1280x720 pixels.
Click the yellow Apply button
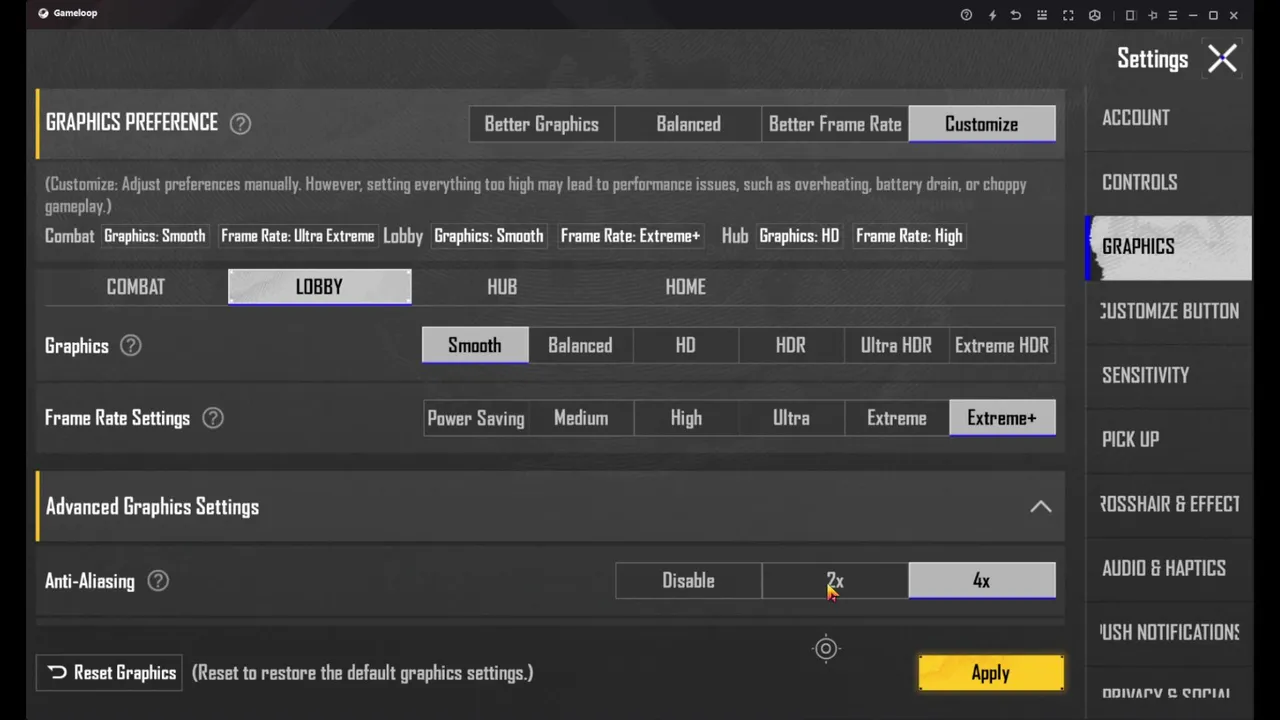pos(991,673)
